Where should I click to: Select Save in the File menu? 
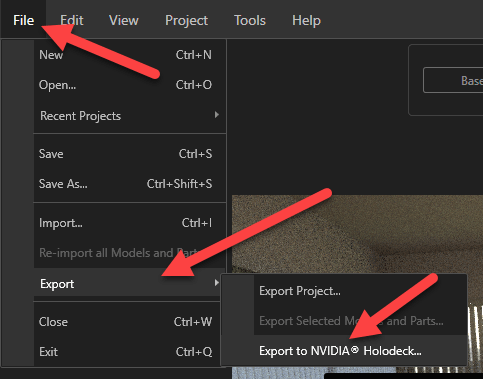(x=130, y=154)
